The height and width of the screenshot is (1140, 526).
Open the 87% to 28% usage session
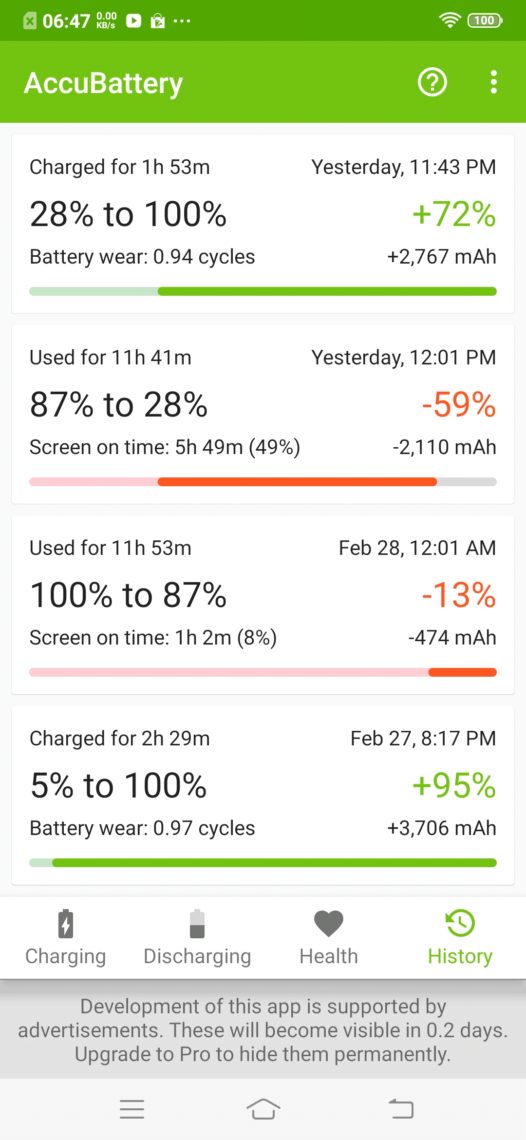(263, 414)
